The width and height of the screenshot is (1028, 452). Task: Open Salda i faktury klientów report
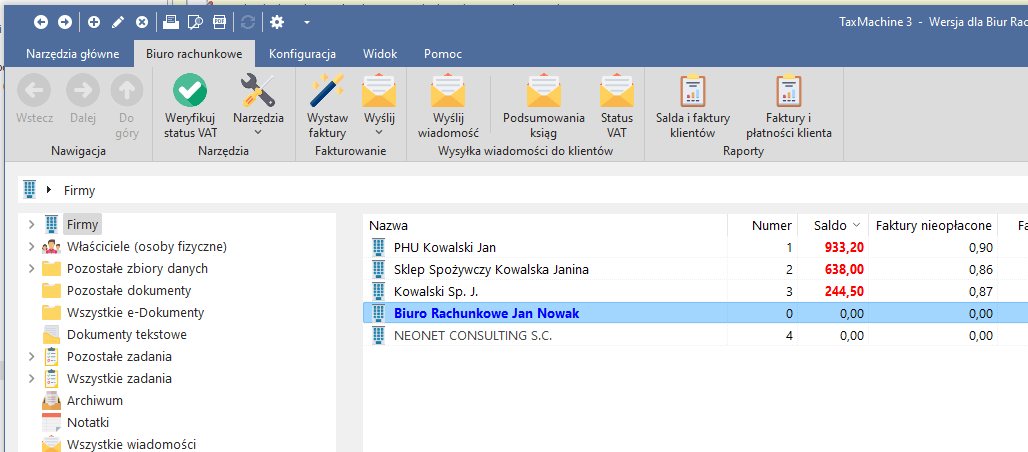[692, 92]
